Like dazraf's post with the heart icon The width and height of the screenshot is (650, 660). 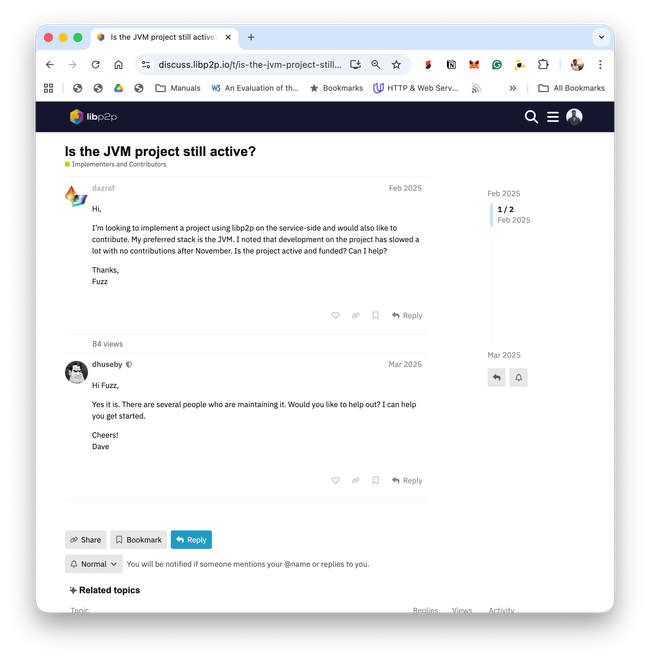335,315
